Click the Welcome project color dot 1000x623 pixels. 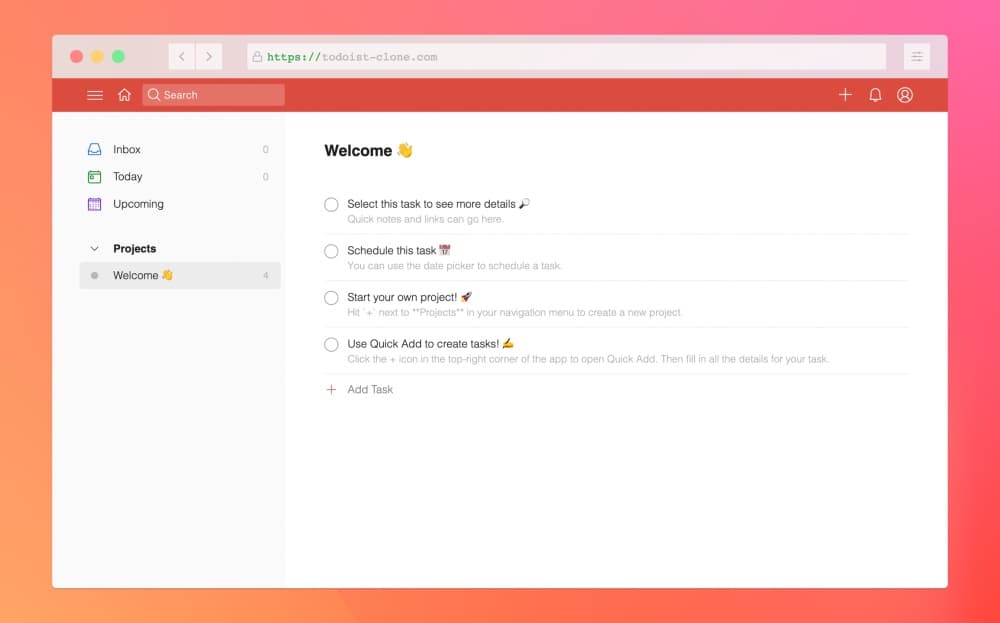point(97,275)
